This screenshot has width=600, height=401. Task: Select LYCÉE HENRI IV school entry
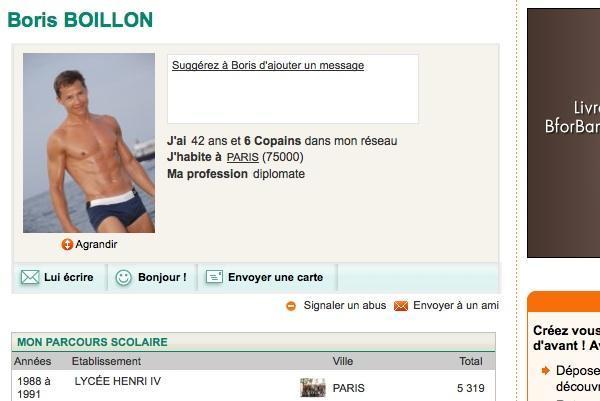click(118, 381)
